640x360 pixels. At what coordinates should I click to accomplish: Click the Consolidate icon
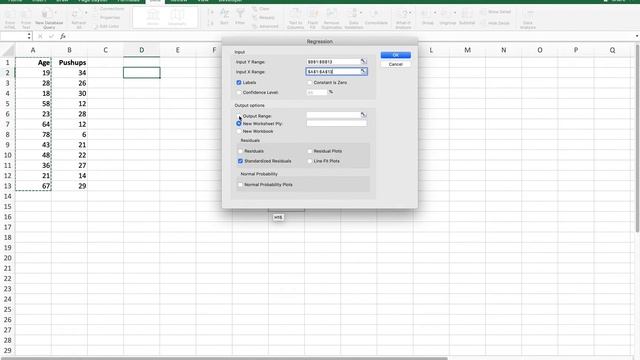pos(376,17)
